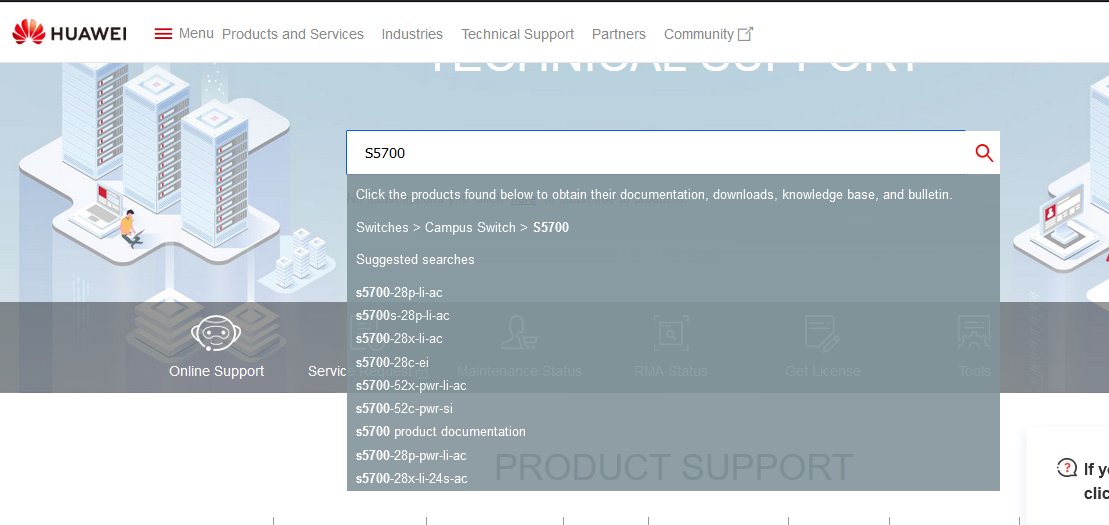Click the red search magnifier icon

pos(984,153)
